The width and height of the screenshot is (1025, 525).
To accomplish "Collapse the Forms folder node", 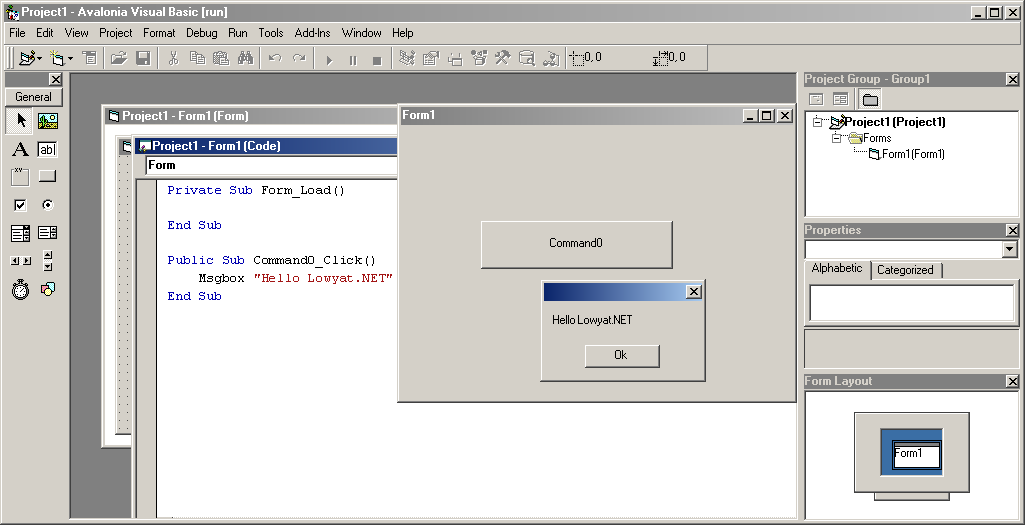I will click(836, 138).
